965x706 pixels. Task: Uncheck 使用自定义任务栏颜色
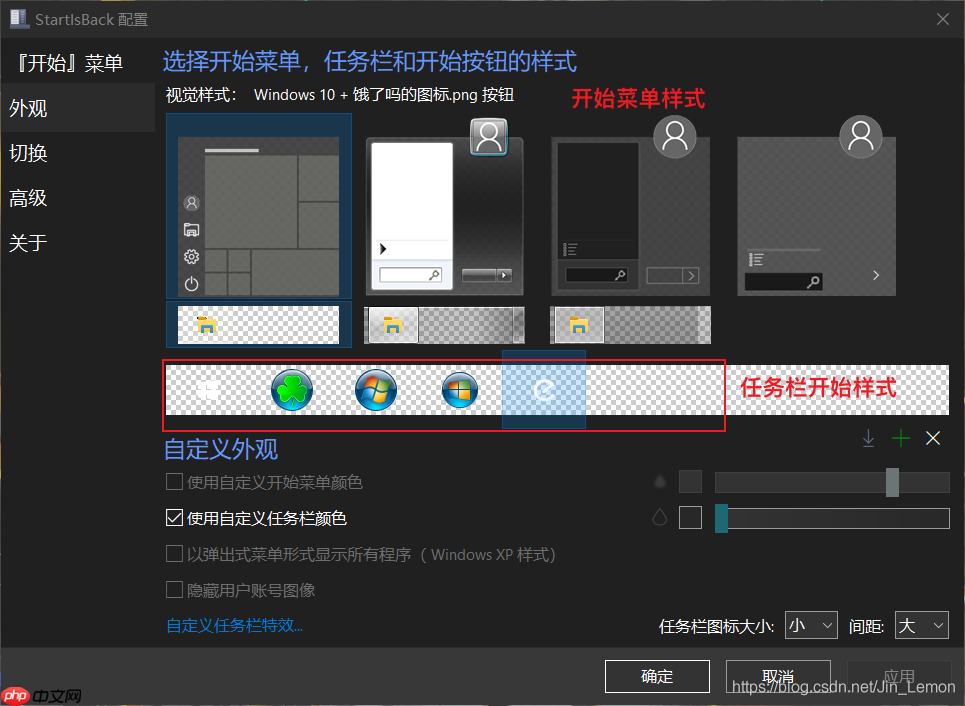173,518
